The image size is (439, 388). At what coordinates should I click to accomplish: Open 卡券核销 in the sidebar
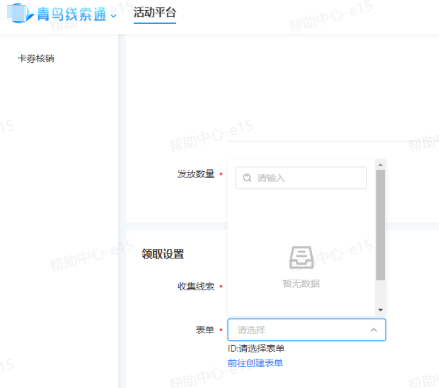click(36, 58)
